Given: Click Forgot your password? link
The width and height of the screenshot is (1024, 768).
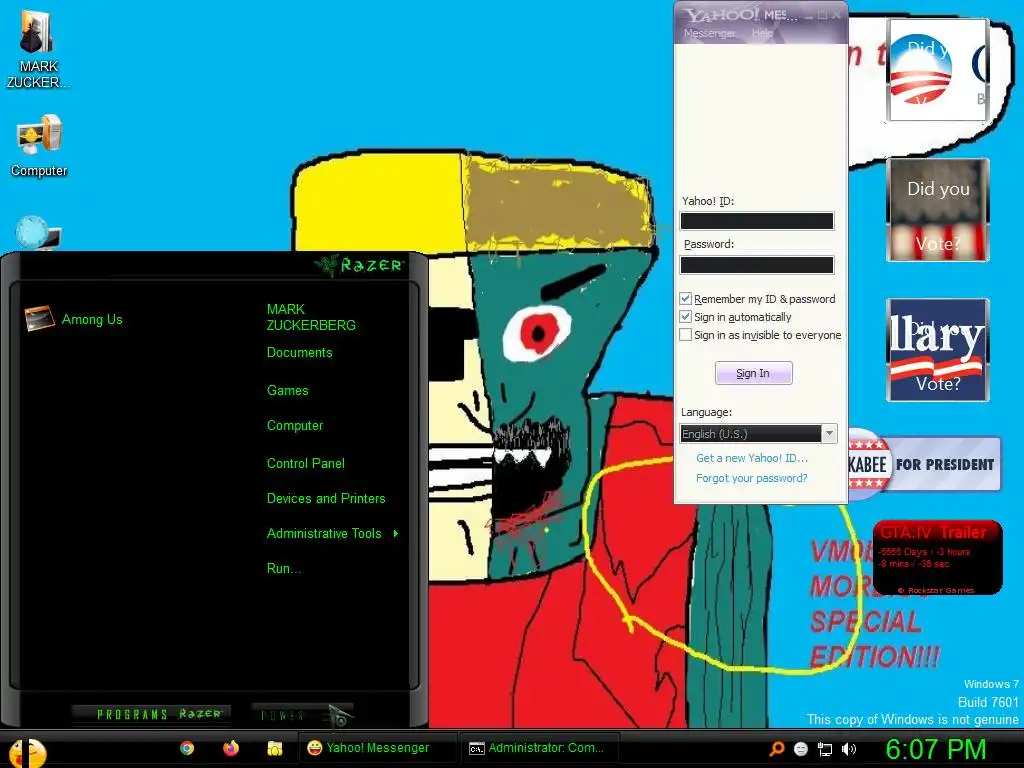Looking at the screenshot, I should click(752, 478).
